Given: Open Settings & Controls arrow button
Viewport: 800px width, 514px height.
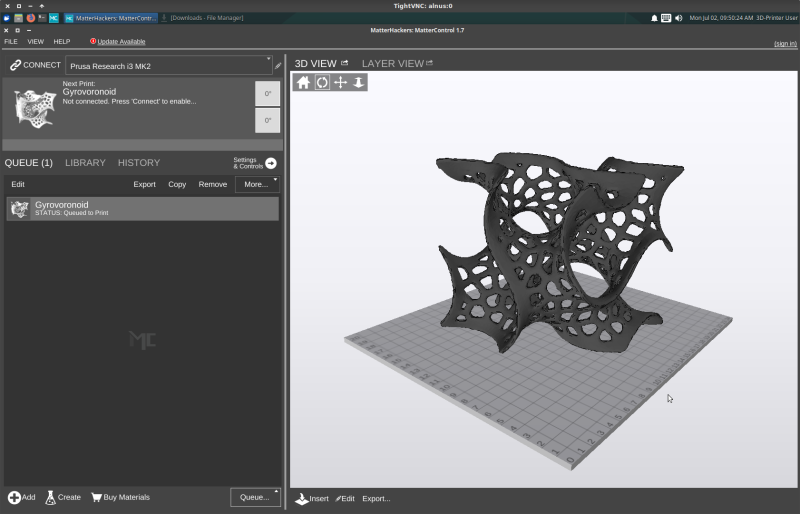Looking at the screenshot, I should 270,163.
